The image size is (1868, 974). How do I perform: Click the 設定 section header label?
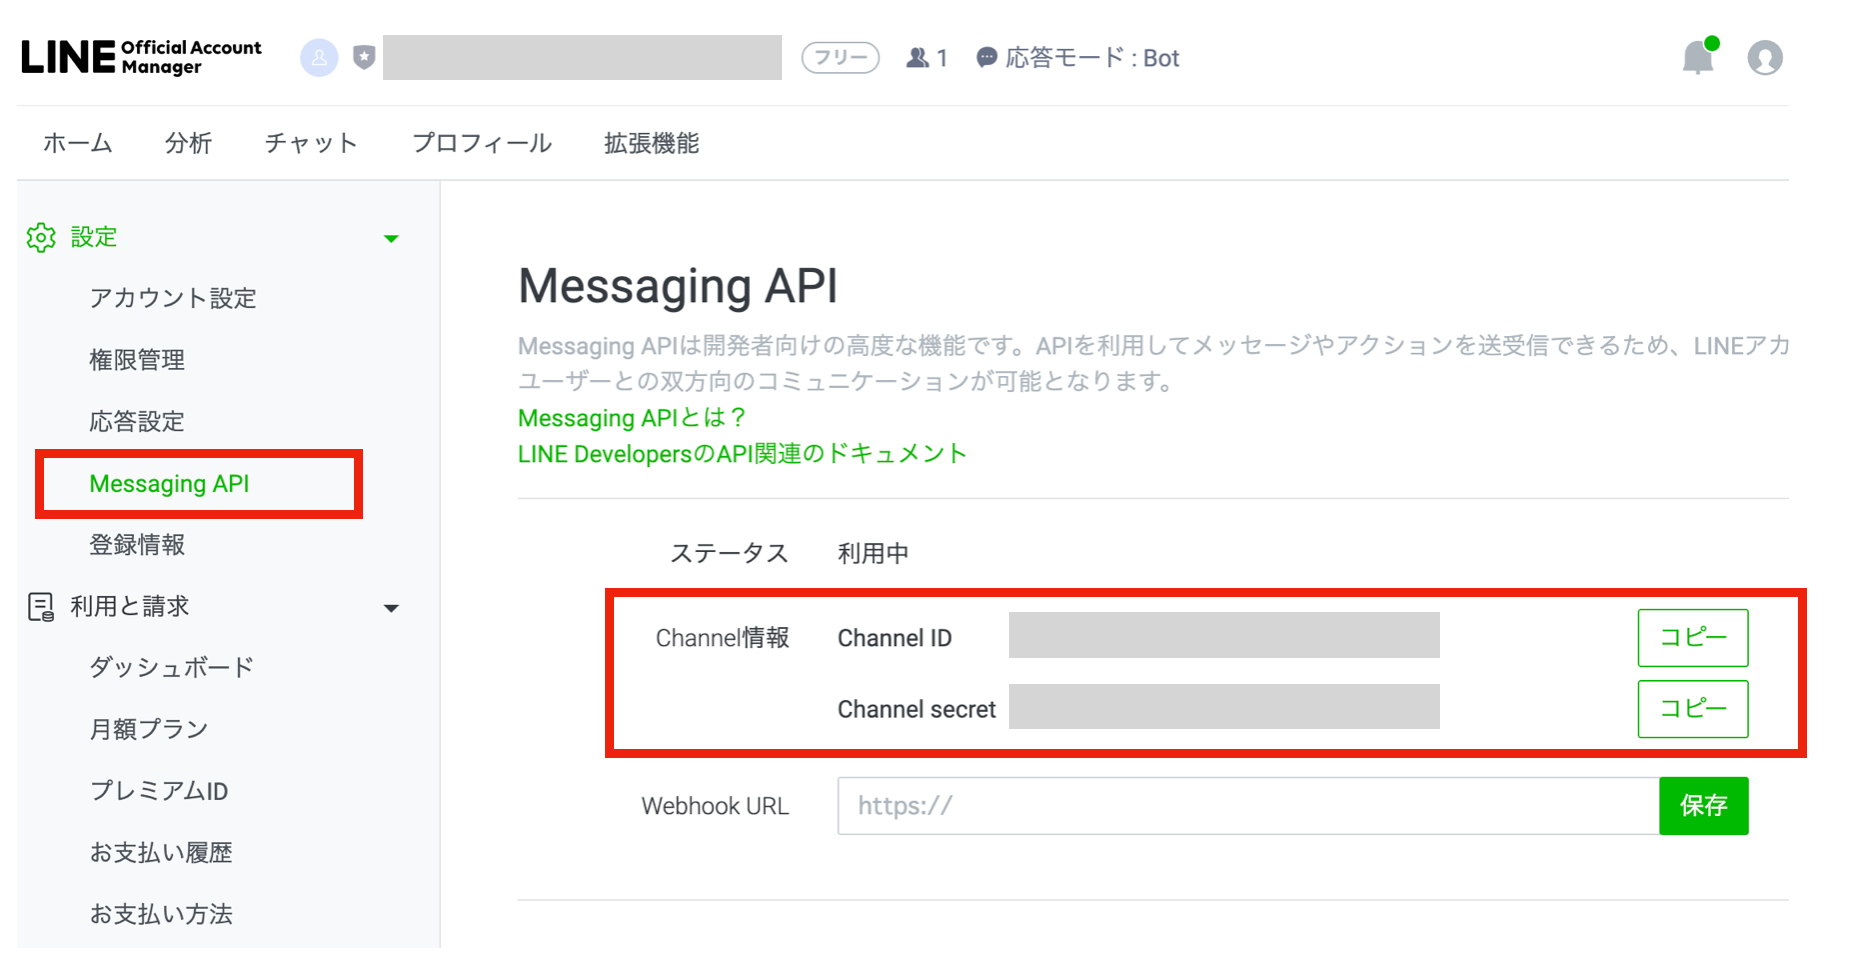point(94,238)
